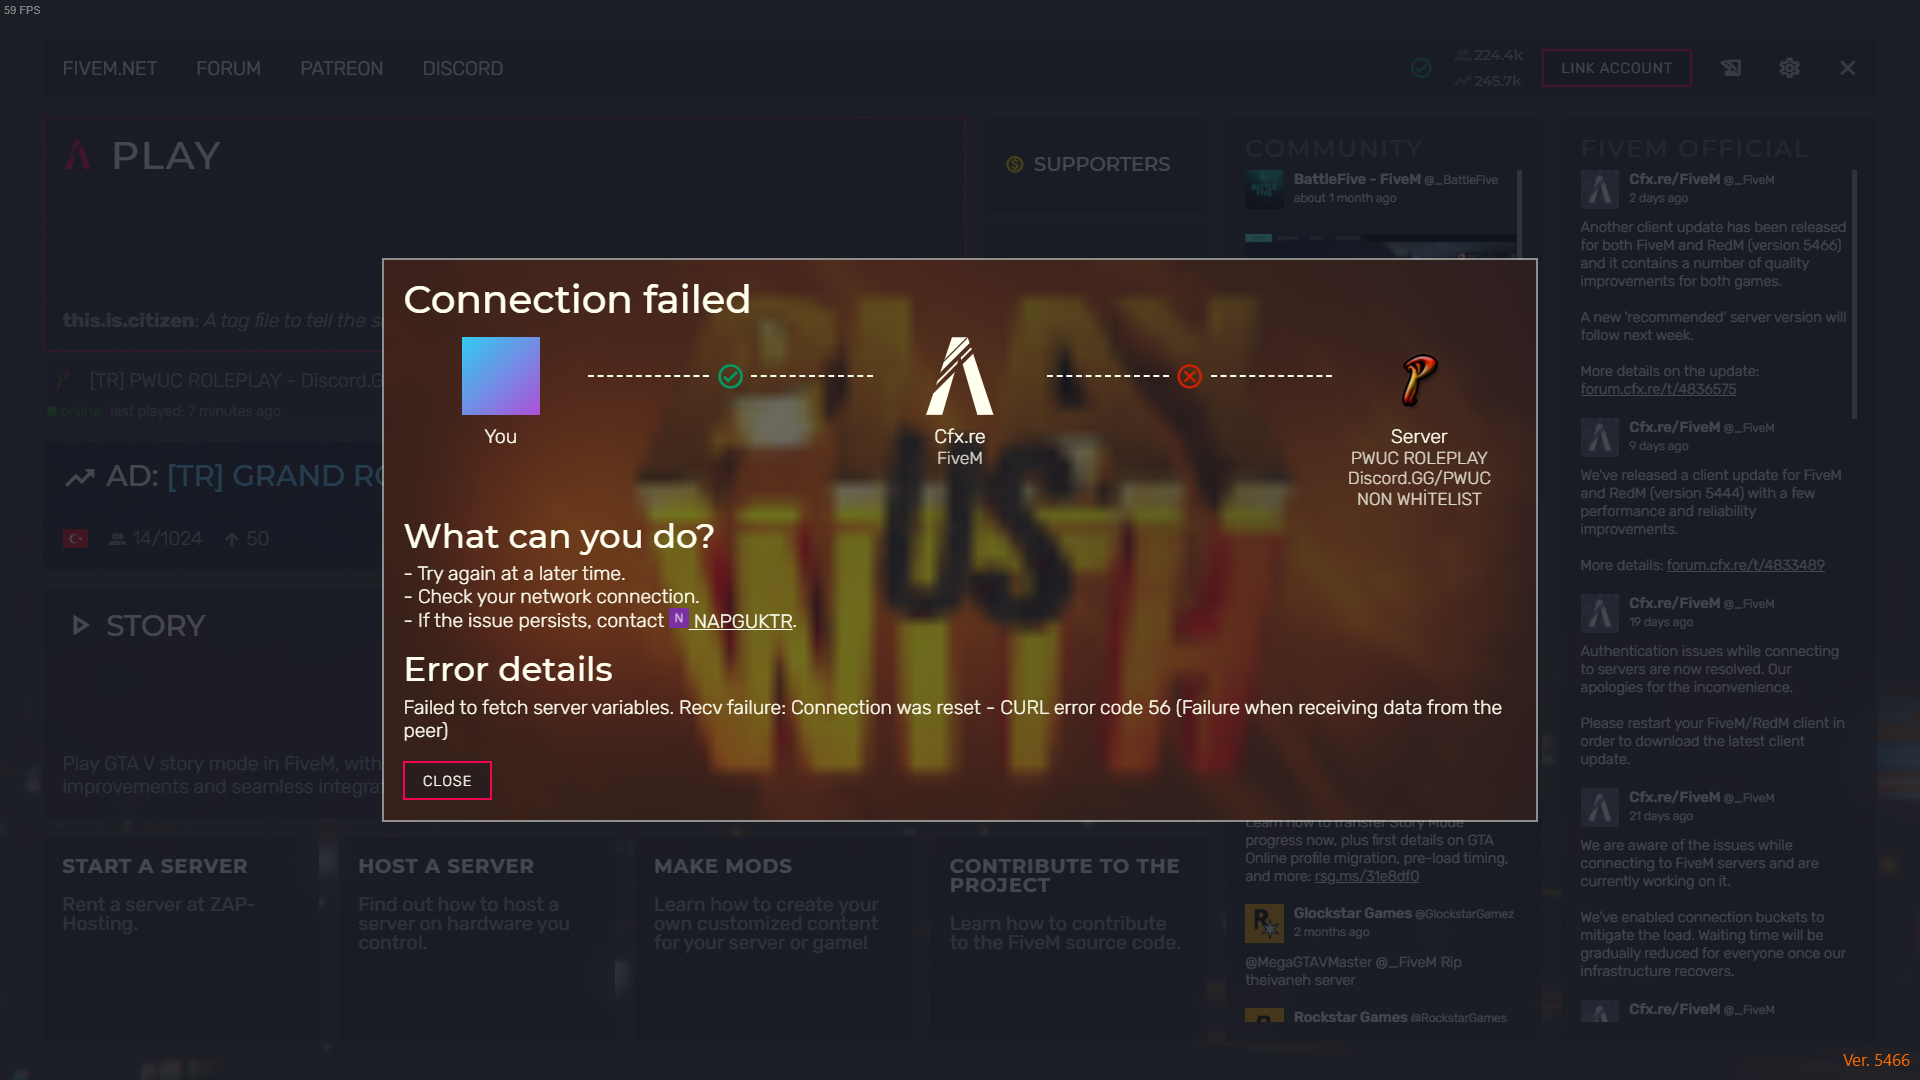Open the FIVEM.NET menu item

point(110,68)
